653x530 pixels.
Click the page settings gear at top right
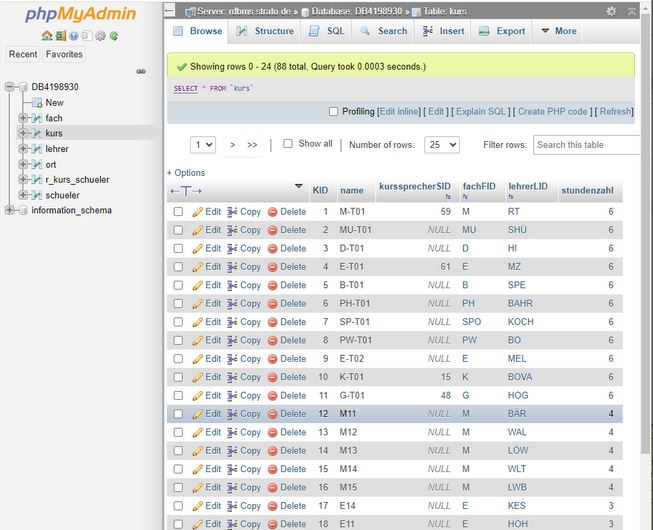point(611,11)
